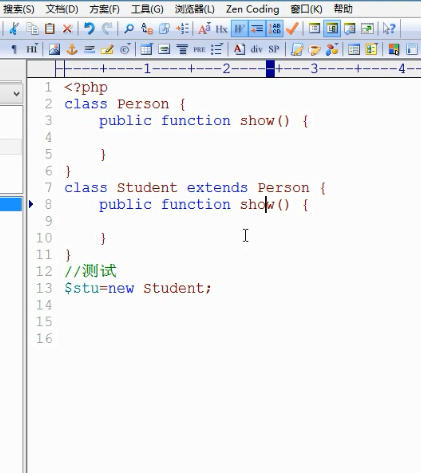Click the SP span tag button
This screenshot has height=473, width=421.
pyautogui.click(x=274, y=49)
